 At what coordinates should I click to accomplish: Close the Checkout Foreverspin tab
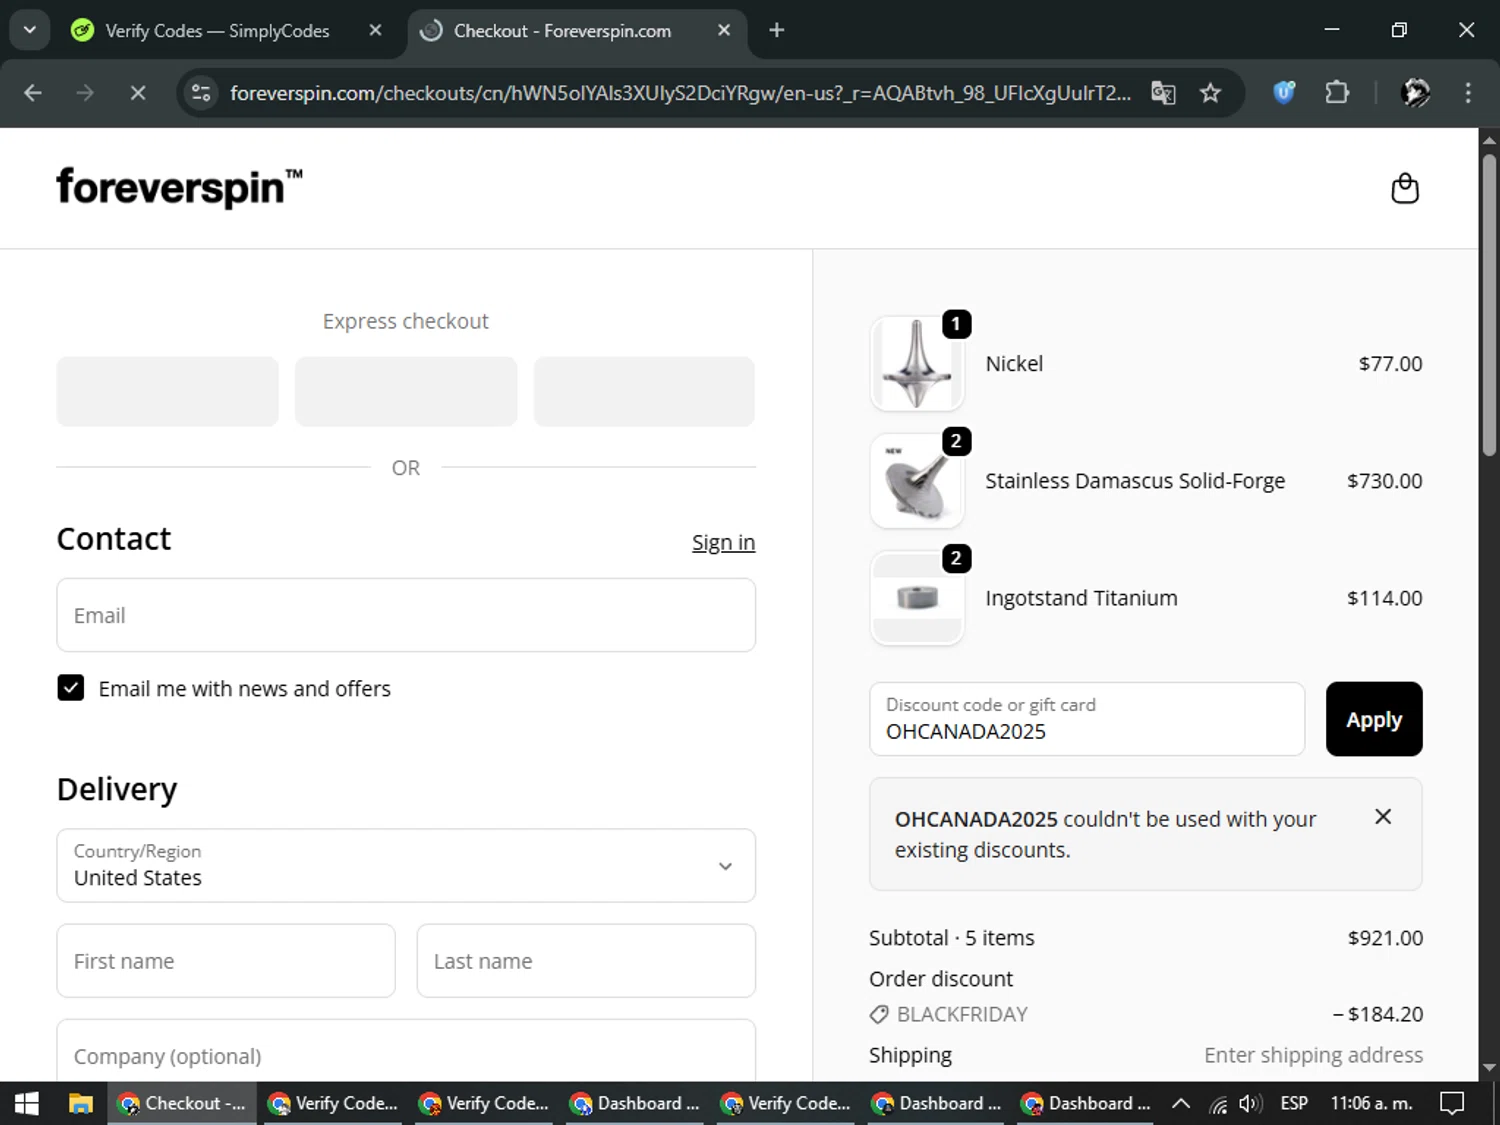[724, 30]
